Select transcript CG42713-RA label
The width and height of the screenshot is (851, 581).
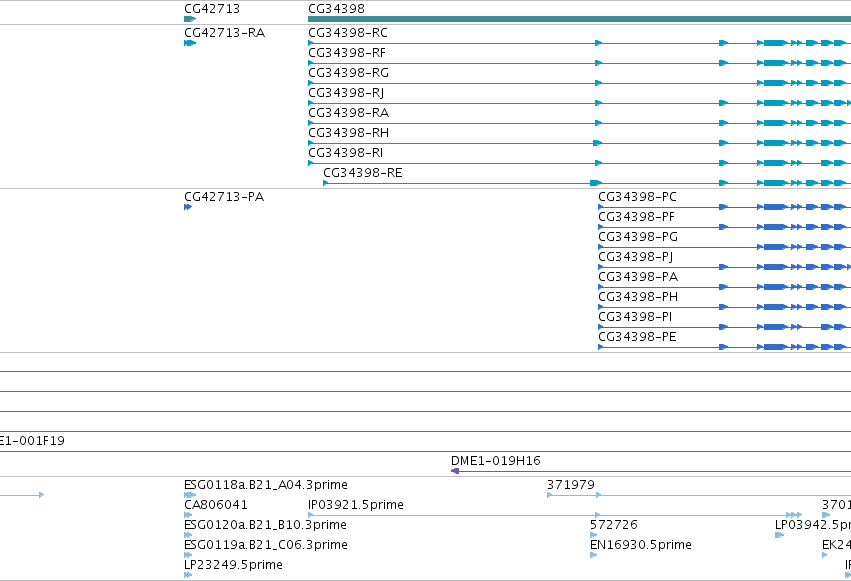[x=224, y=33]
